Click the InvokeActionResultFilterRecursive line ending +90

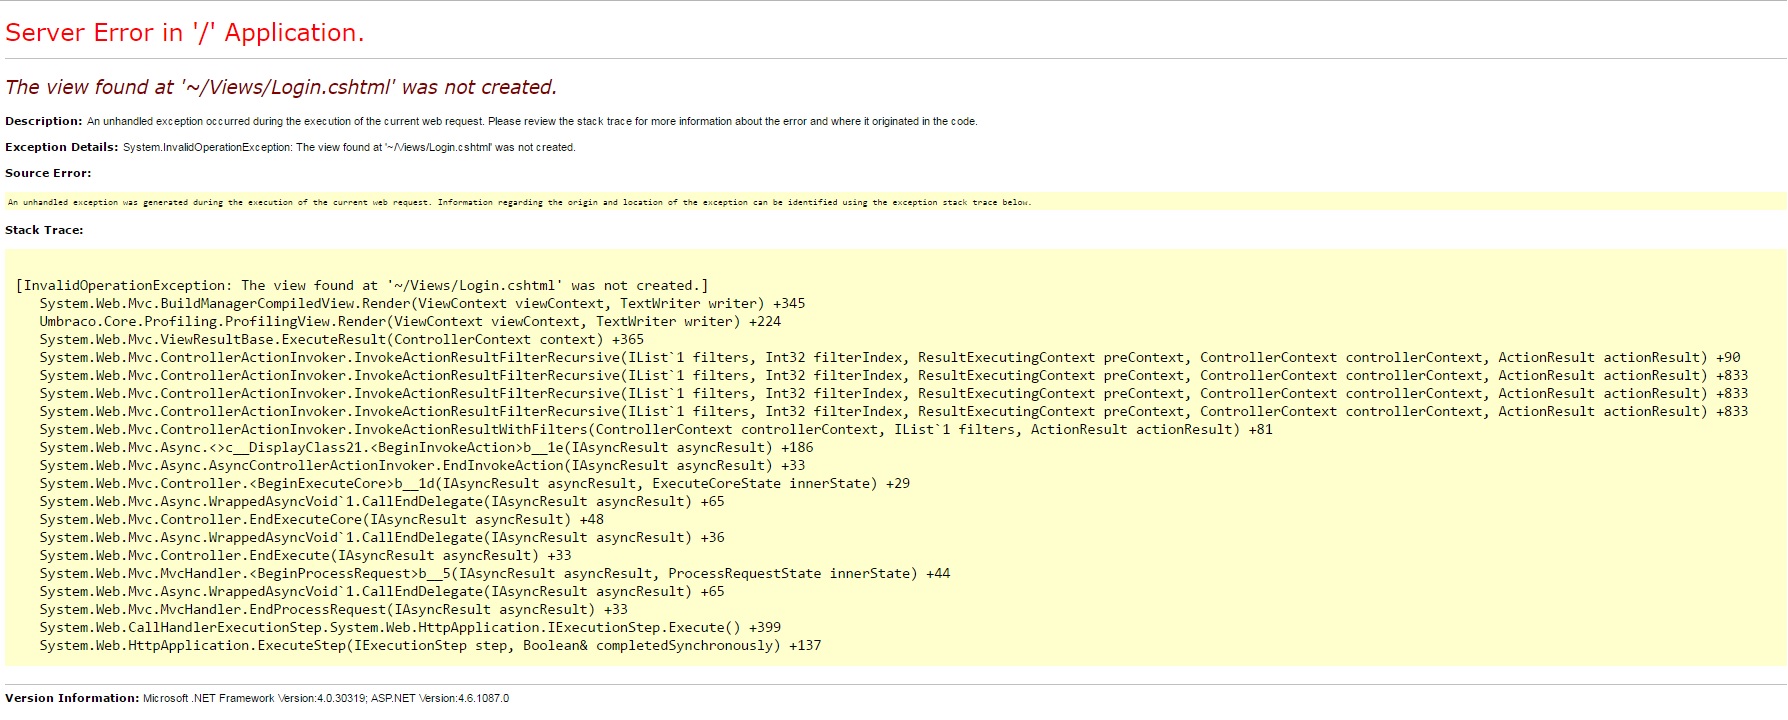pyautogui.click(x=889, y=358)
